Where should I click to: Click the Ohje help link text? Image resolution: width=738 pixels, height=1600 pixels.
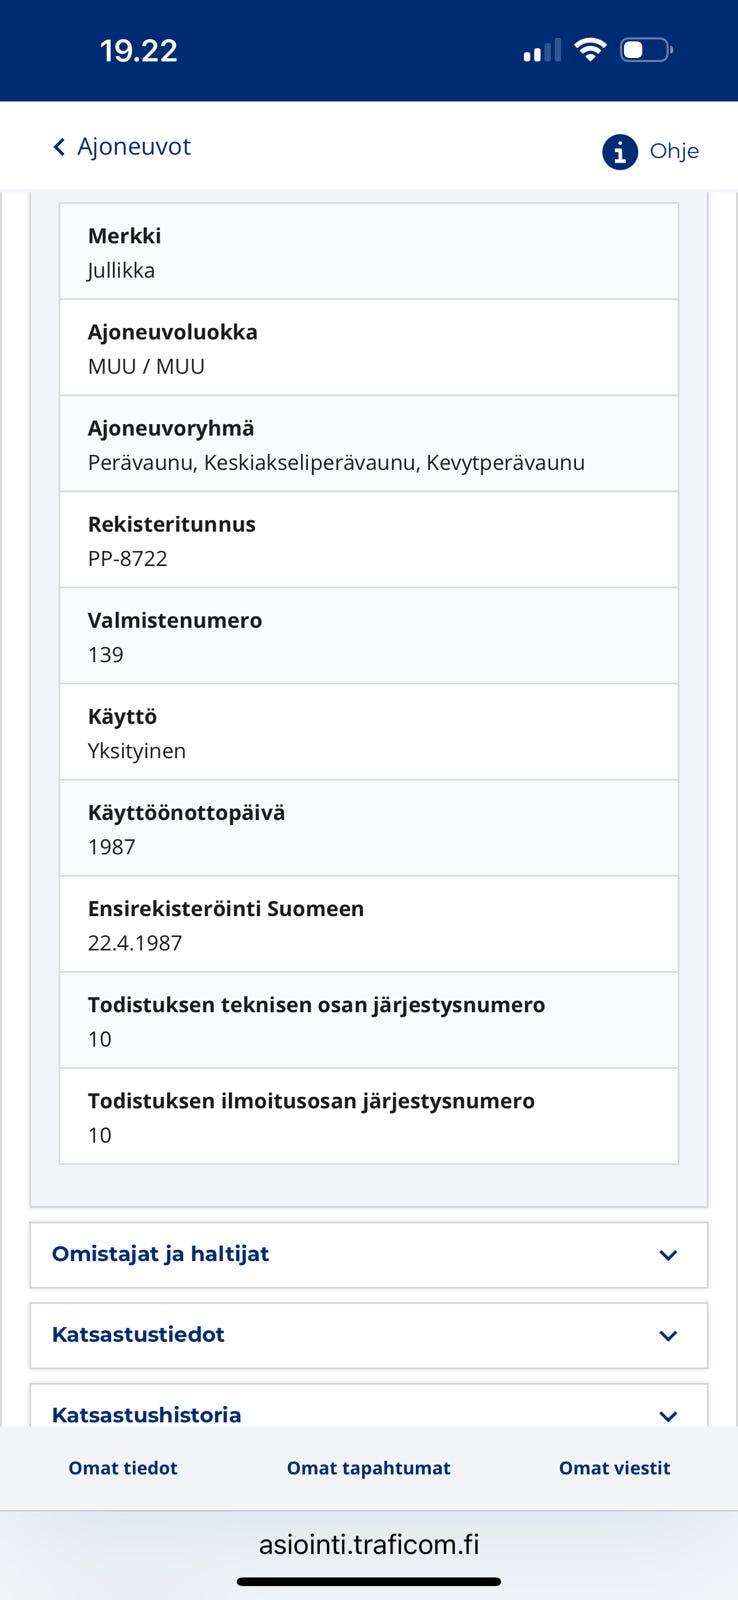[674, 151]
